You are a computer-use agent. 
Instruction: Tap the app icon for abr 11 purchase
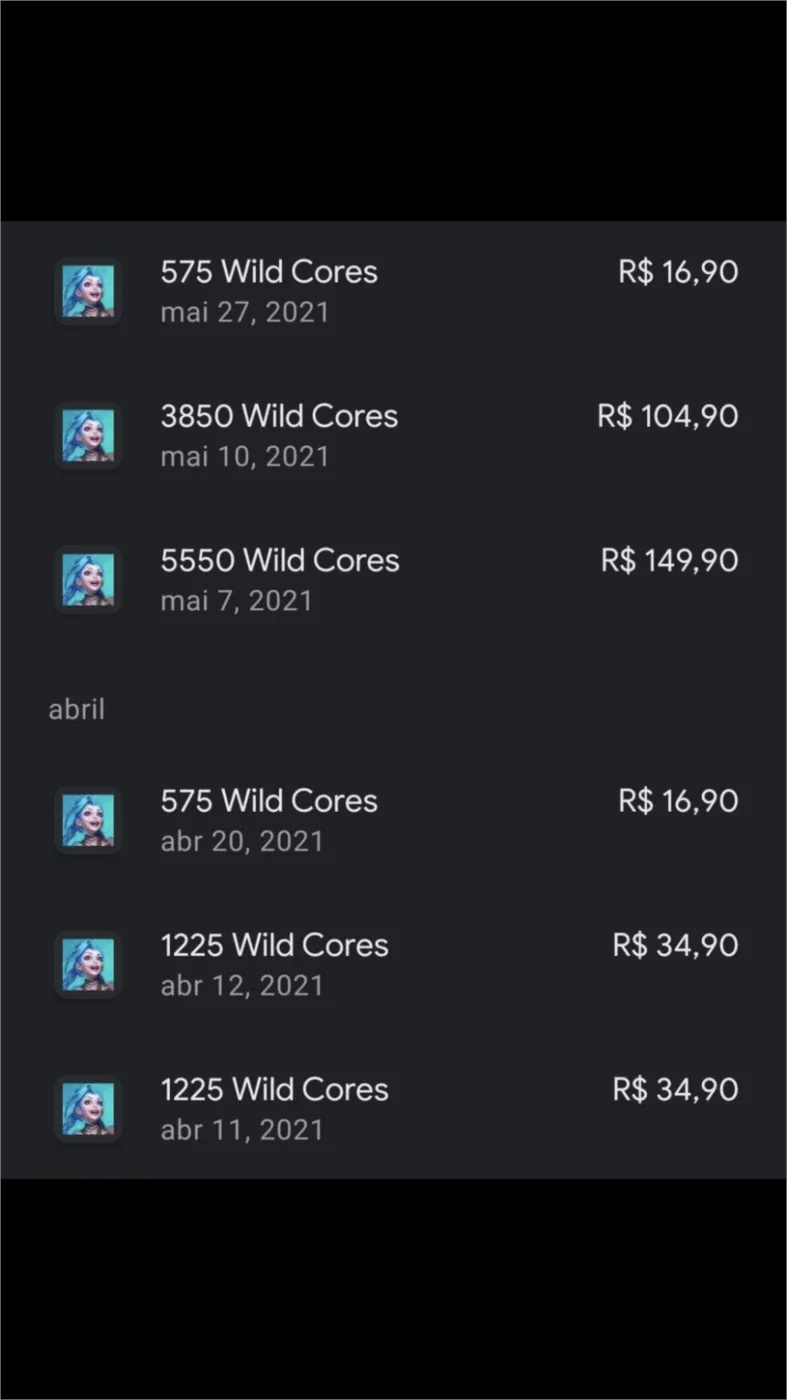[88, 1109]
